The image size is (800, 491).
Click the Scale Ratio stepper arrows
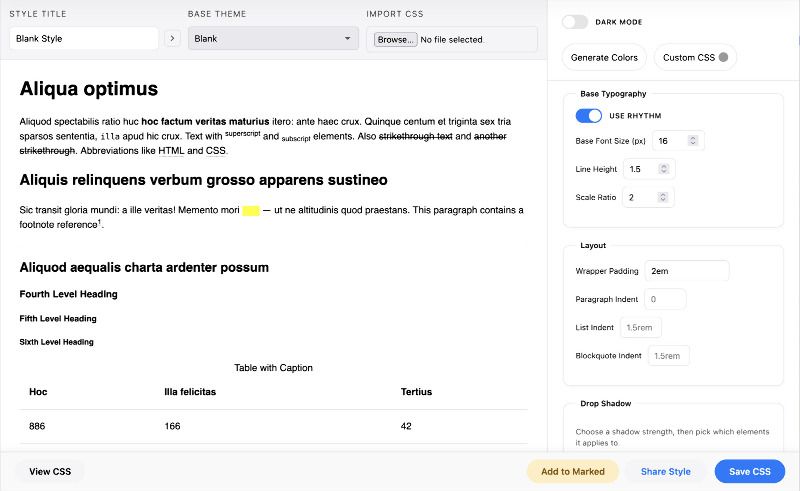665,197
